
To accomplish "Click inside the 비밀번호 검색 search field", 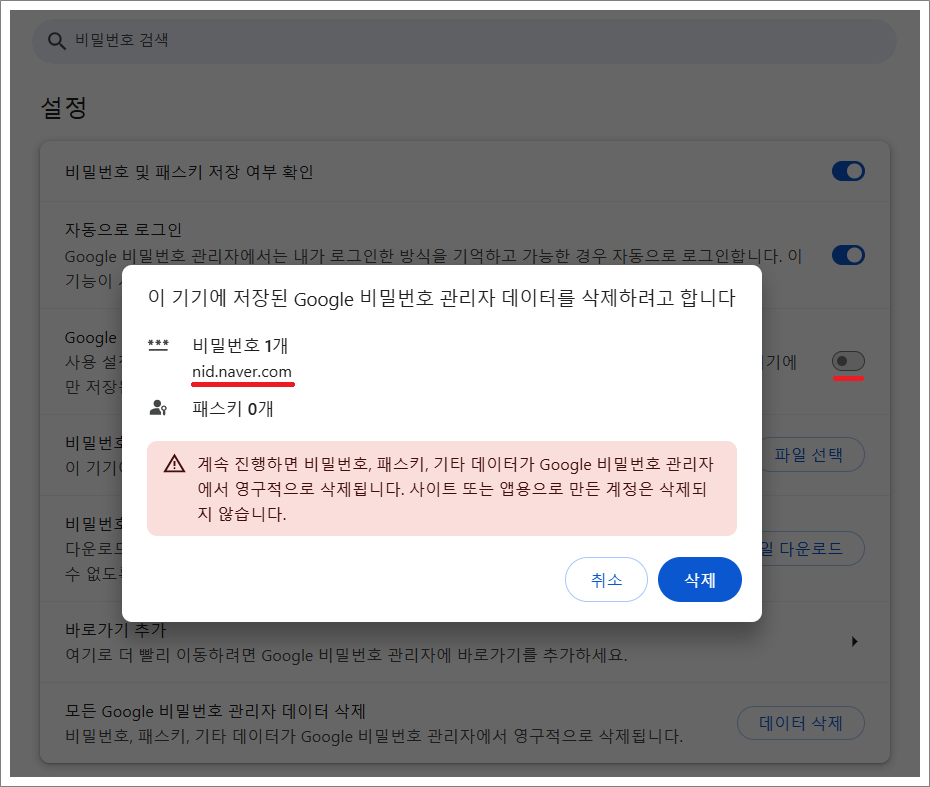I will coord(400,41).
